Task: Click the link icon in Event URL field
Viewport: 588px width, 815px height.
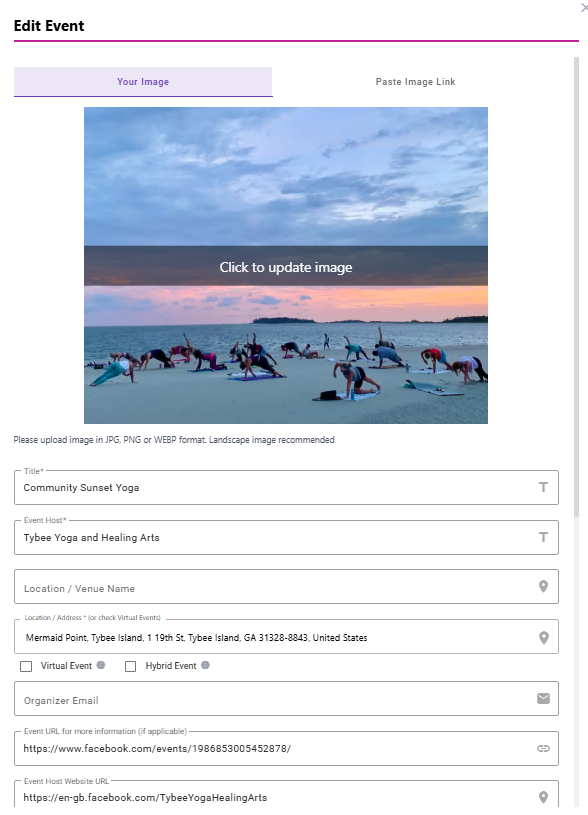Action: (543, 748)
